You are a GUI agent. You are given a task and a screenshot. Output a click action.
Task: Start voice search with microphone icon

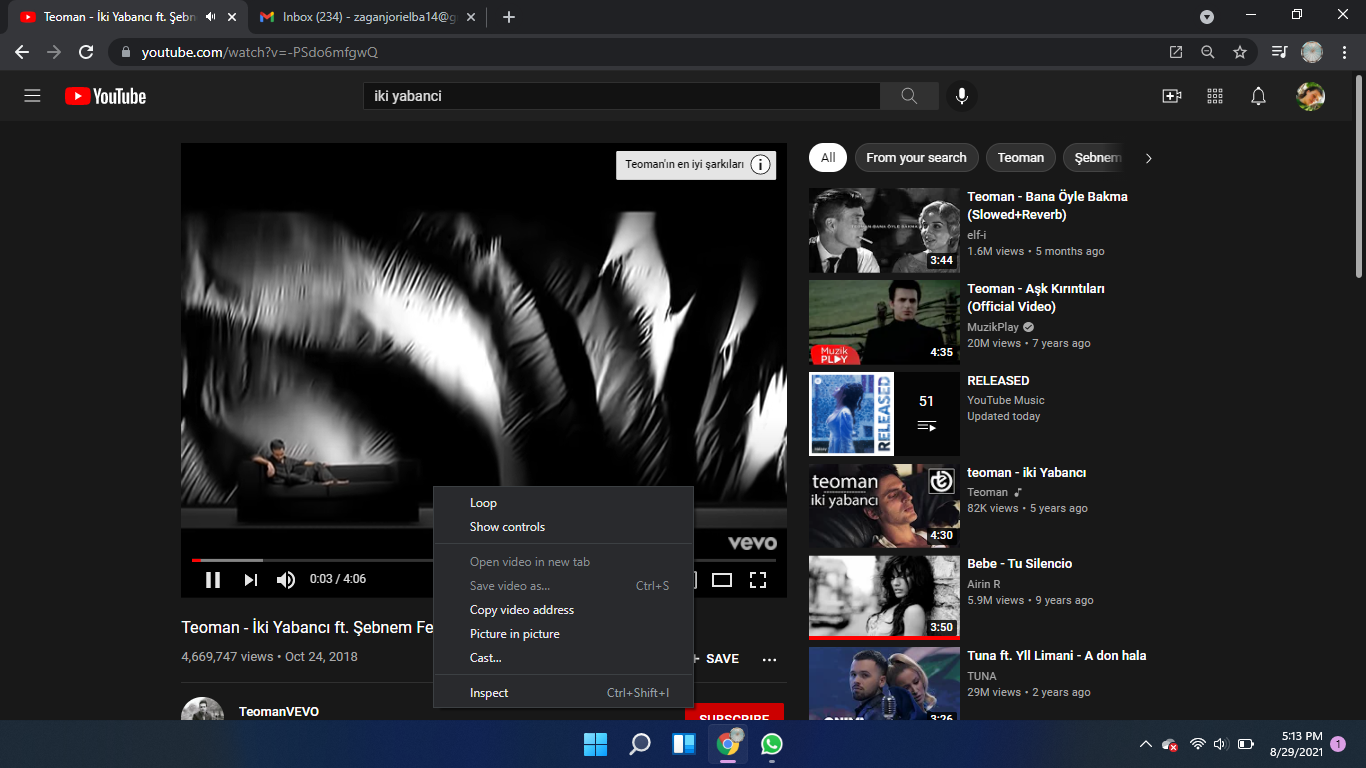click(x=961, y=96)
